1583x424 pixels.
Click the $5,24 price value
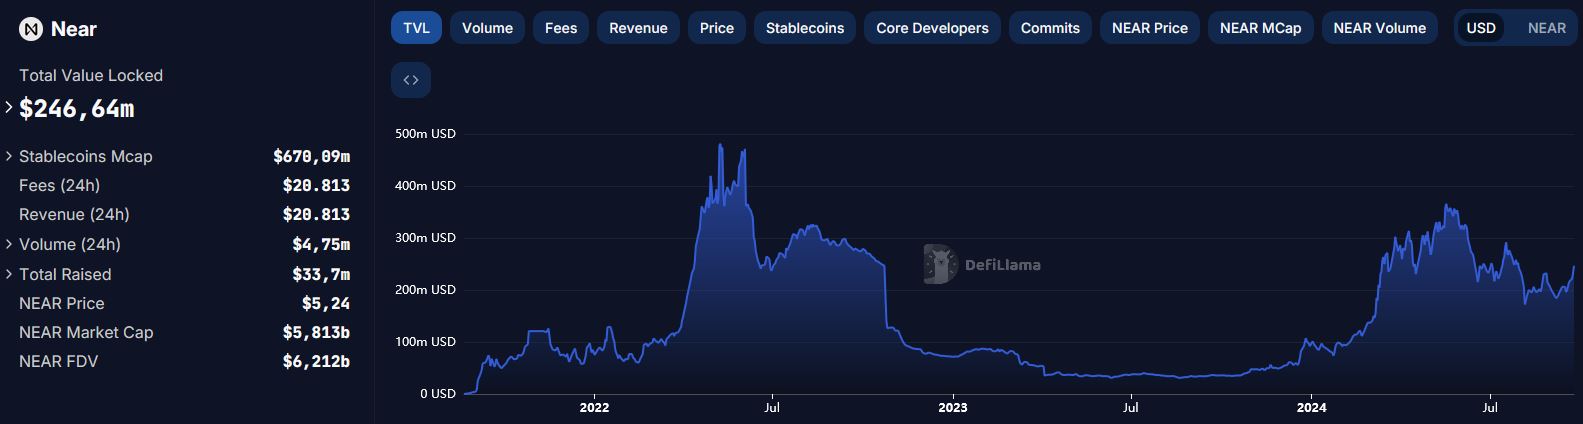326,303
